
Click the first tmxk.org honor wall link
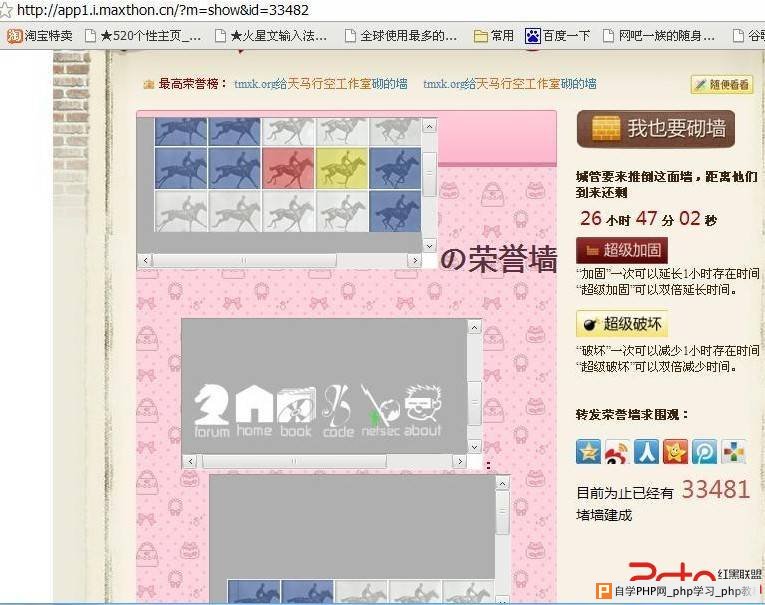point(321,84)
